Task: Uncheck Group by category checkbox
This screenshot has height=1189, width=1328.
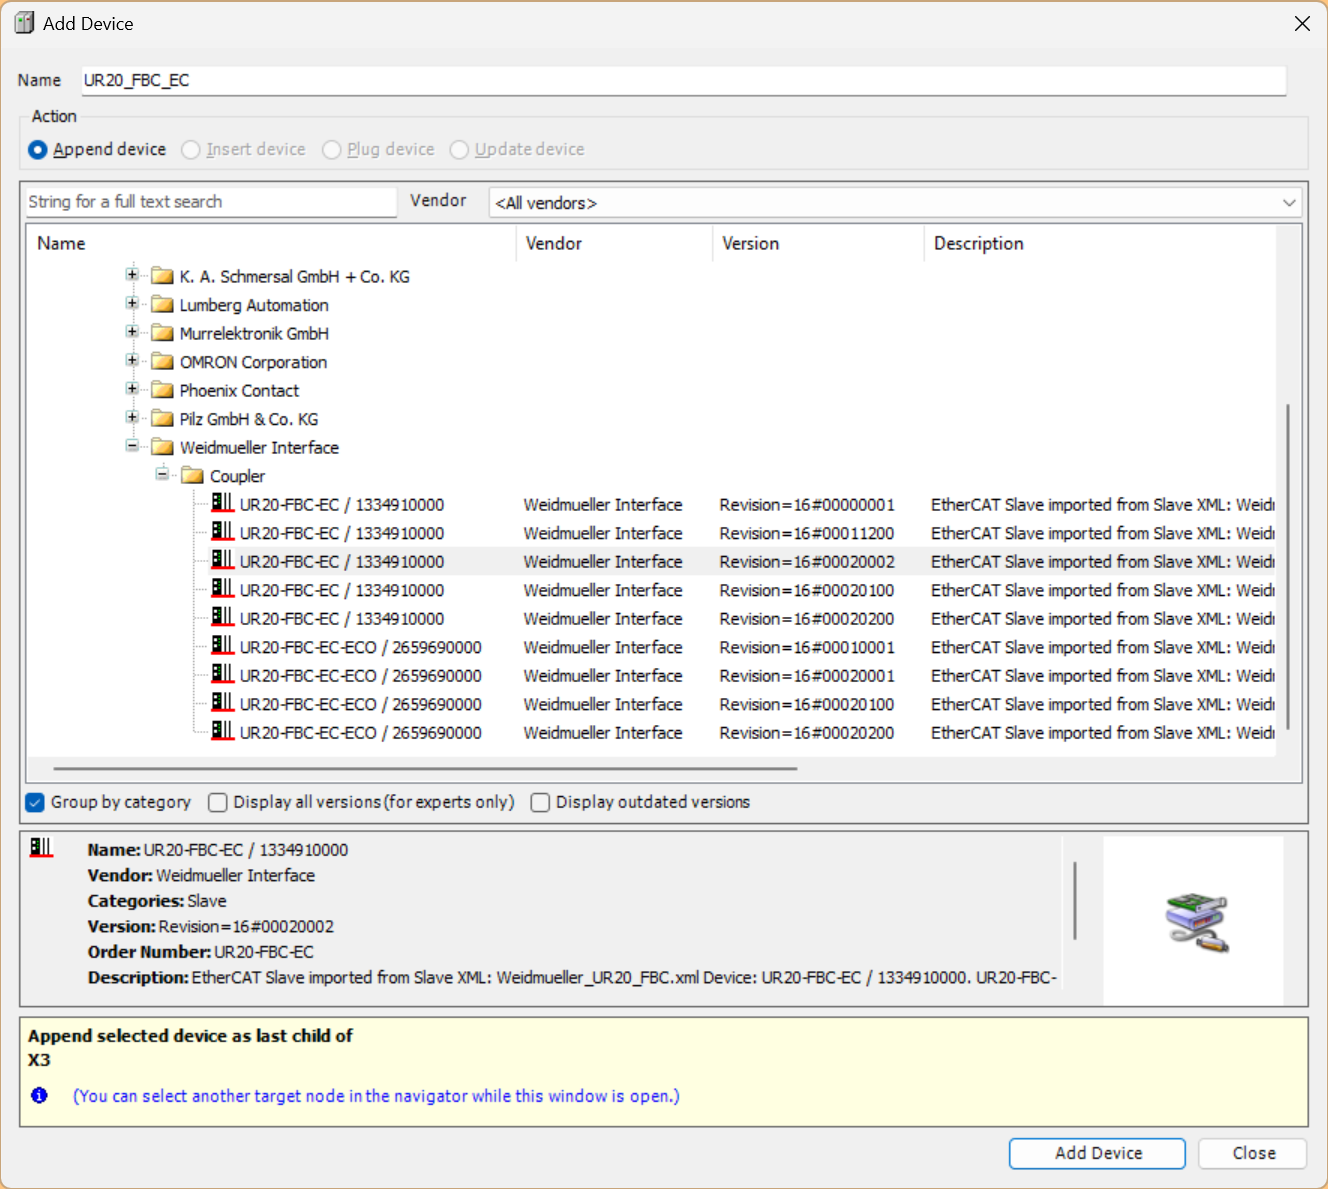Action: 35,802
